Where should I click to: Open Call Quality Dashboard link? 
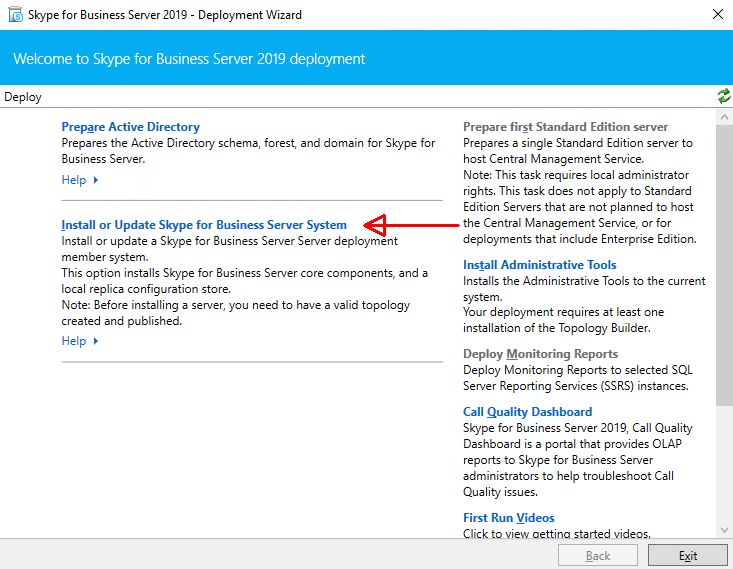click(x=527, y=412)
